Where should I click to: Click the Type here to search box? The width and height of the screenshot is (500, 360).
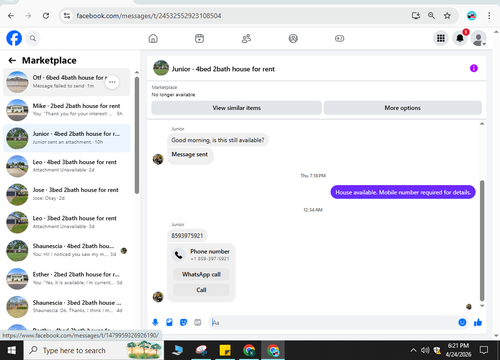94,350
